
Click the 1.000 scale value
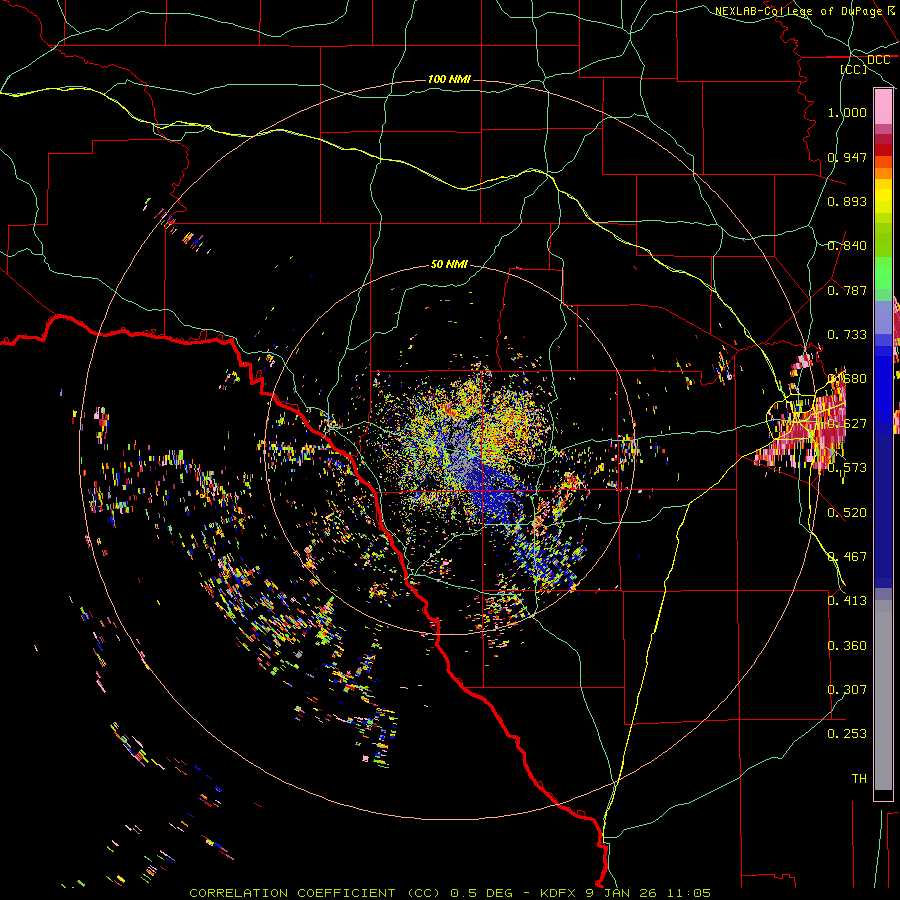click(847, 112)
